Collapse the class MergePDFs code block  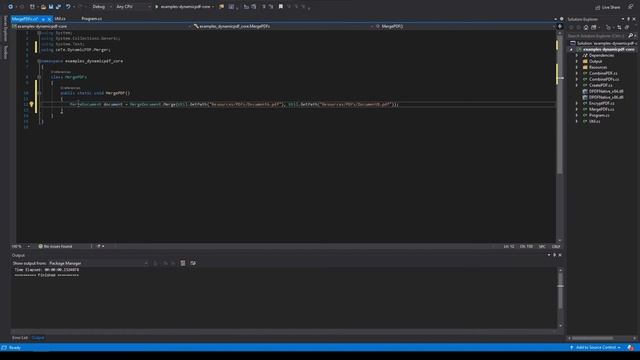(39, 77)
